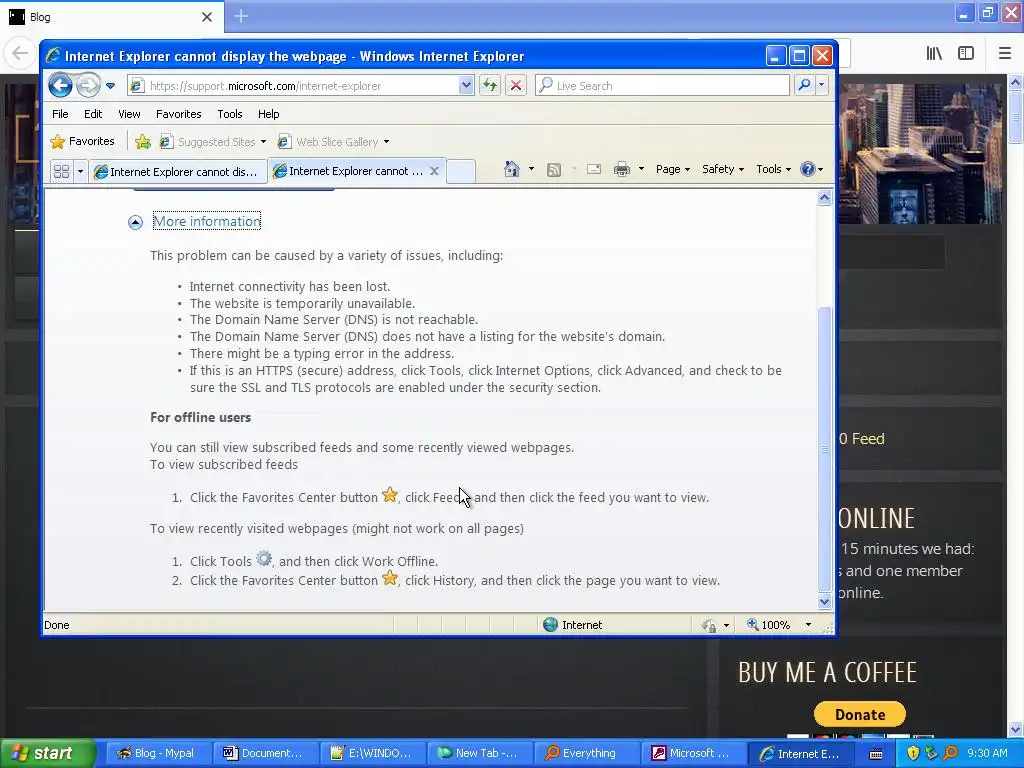1024x768 pixels.
Task: Open the Safety command menu
Action: 722,169
